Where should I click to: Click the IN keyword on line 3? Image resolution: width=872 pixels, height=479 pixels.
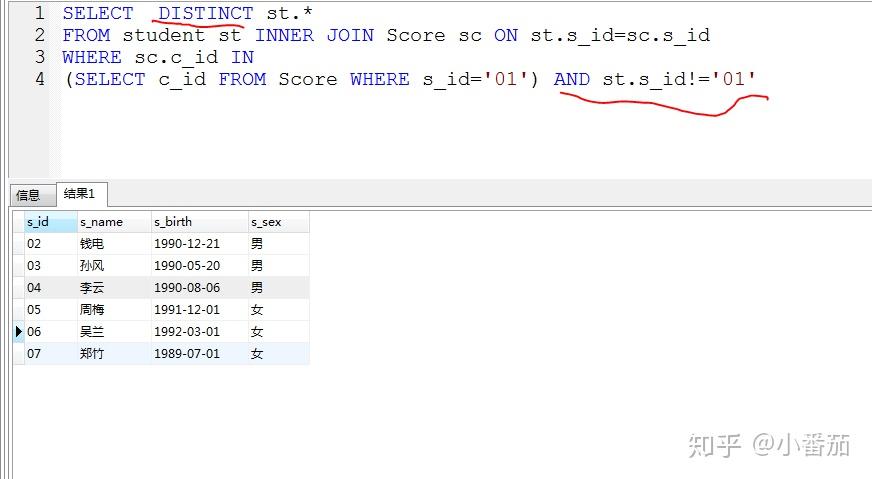[242, 57]
